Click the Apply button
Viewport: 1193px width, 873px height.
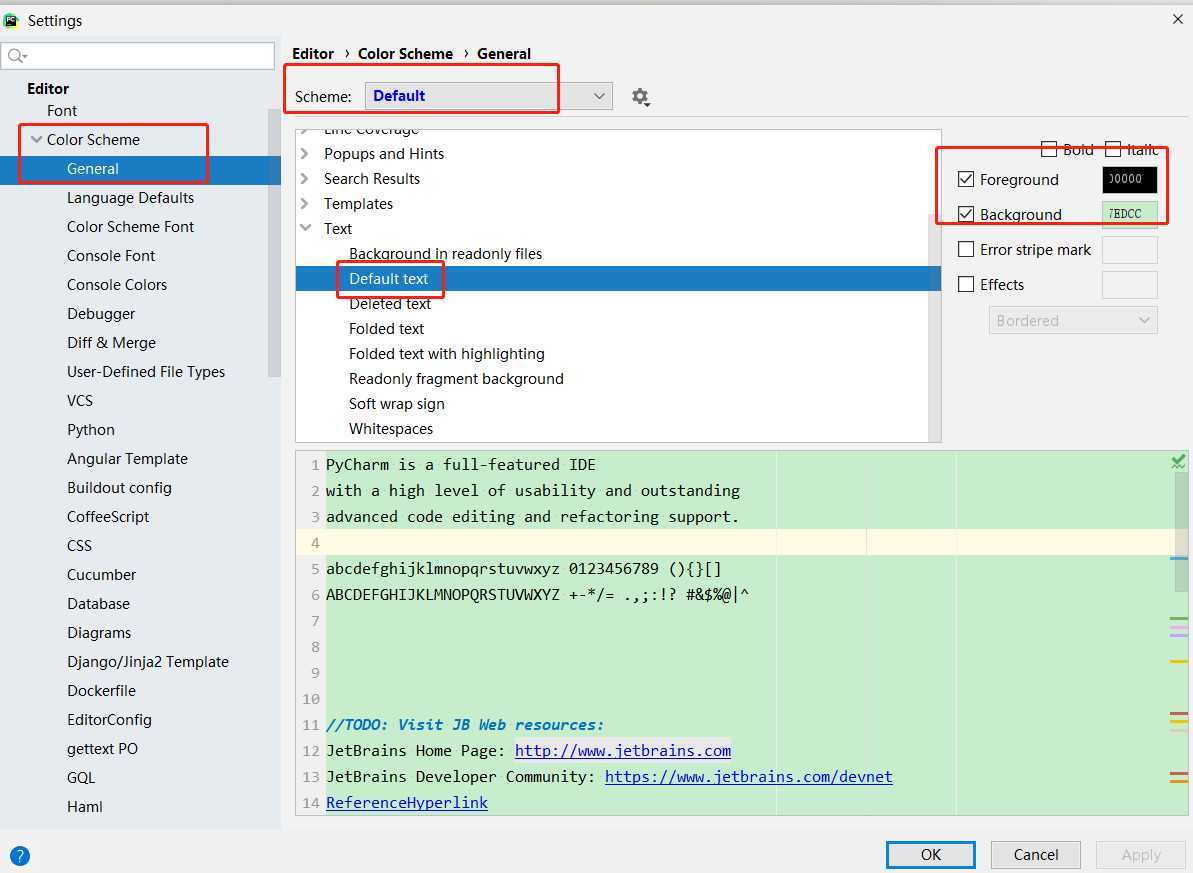(x=1141, y=855)
